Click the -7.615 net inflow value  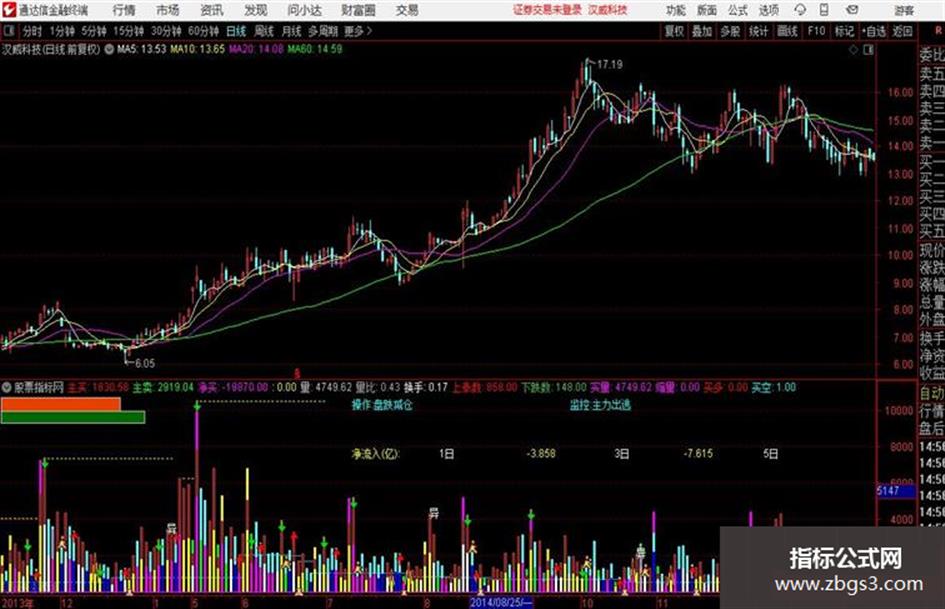pyautogui.click(x=699, y=453)
